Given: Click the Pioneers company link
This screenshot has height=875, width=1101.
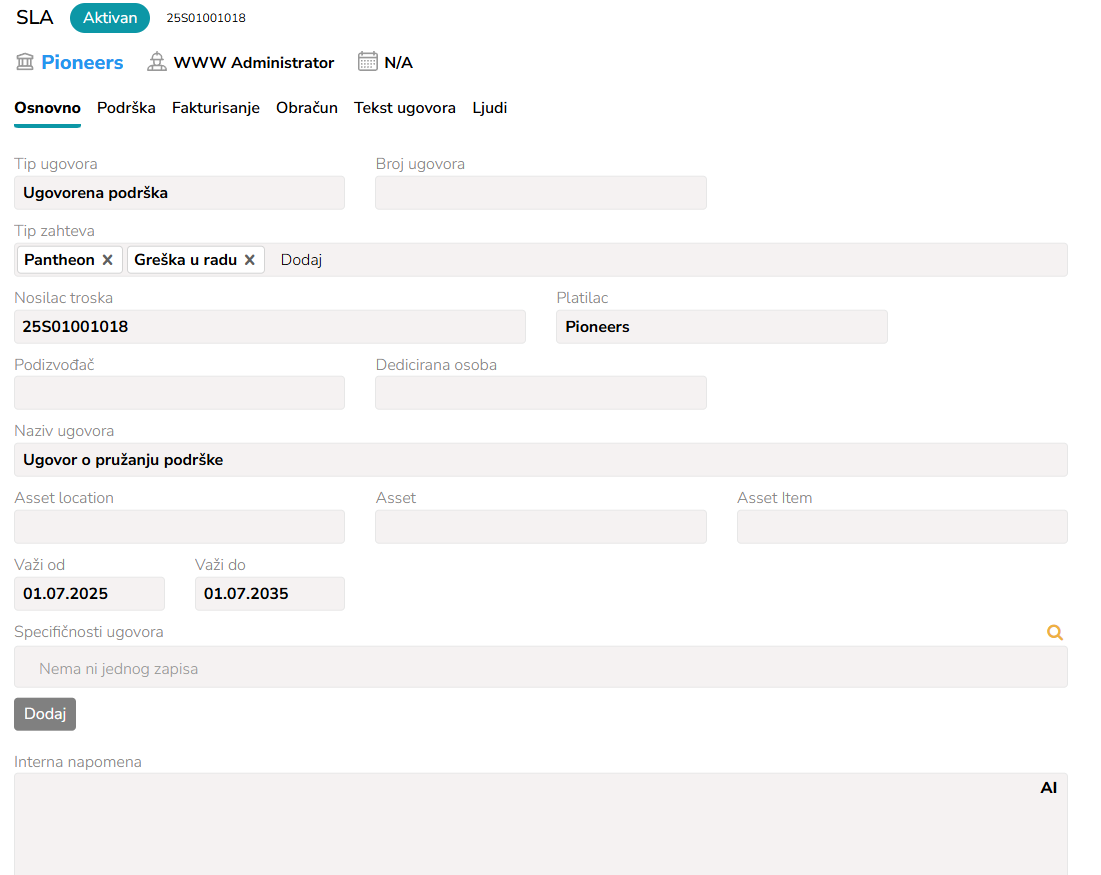Looking at the screenshot, I should [x=82, y=62].
